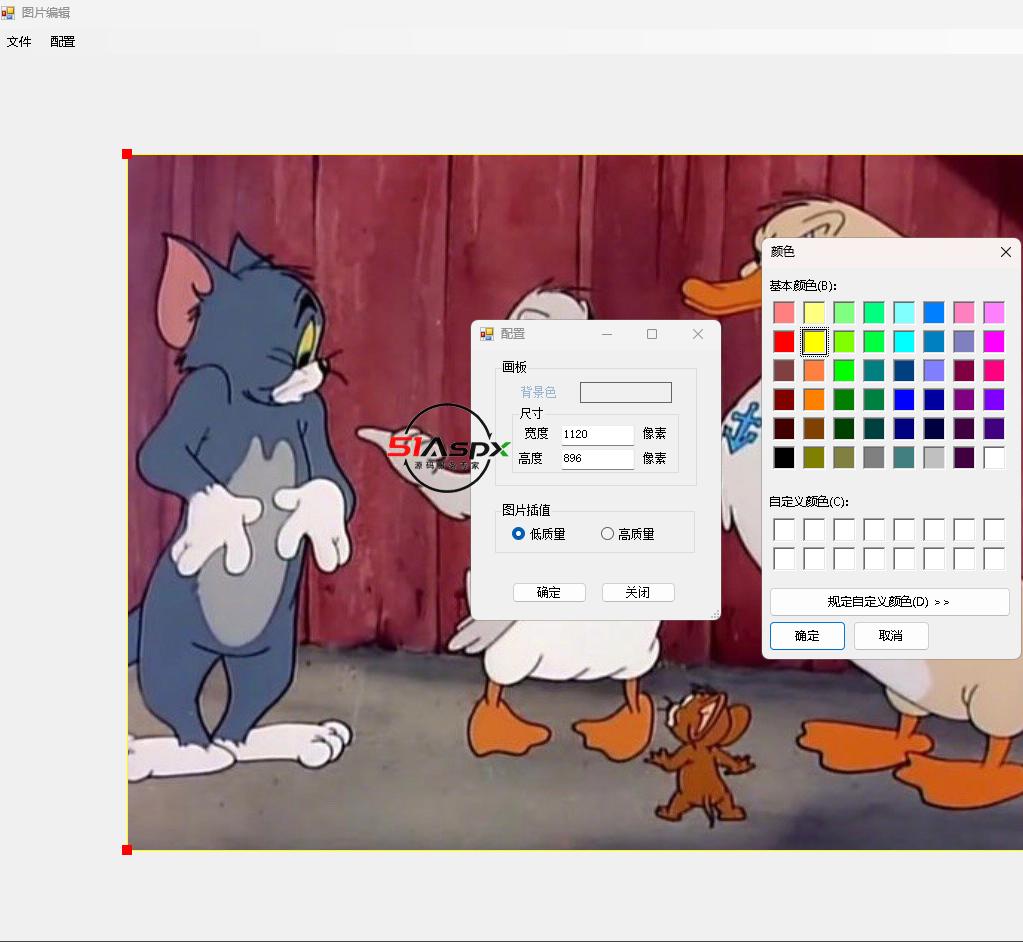Image resolution: width=1023 pixels, height=942 pixels.
Task: Pick the medium gray basic color swatch
Action: [x=874, y=457]
